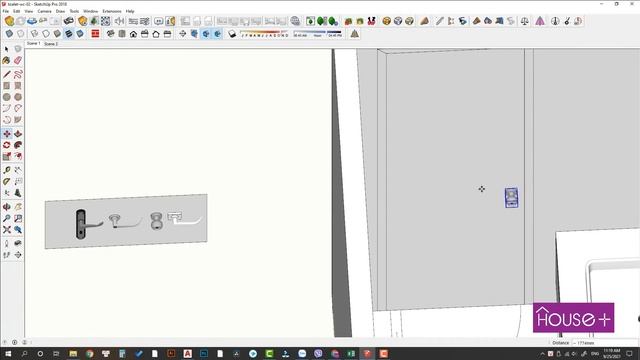The image size is (640, 360).
Task: Toggle Show/Hide Shadows button
Action: click(x=232, y=34)
